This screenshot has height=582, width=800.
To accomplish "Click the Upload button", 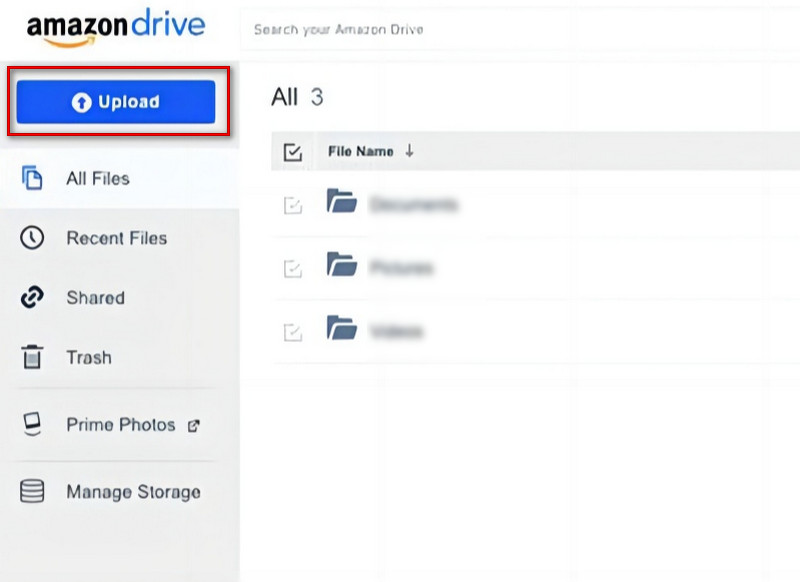I will coord(116,102).
